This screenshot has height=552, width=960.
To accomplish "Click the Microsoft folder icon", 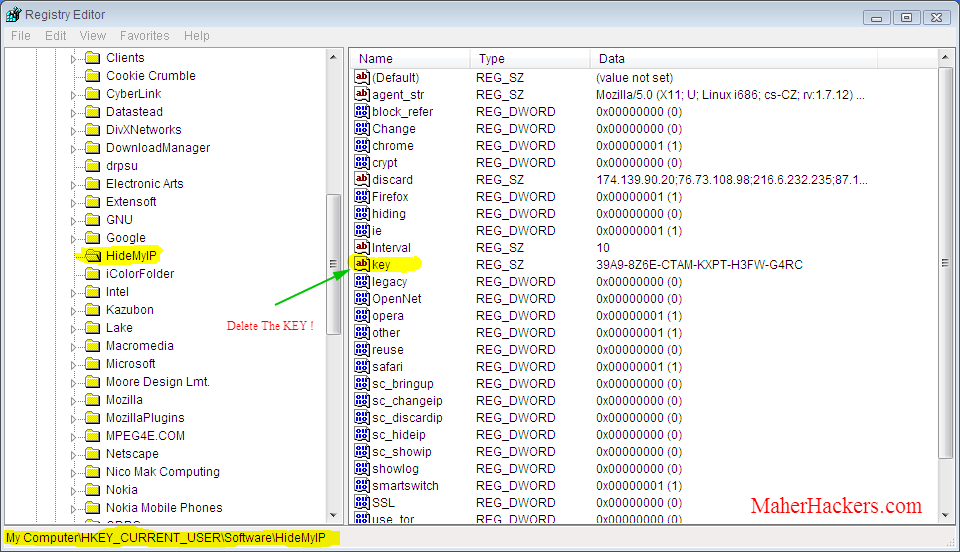I will [93, 364].
